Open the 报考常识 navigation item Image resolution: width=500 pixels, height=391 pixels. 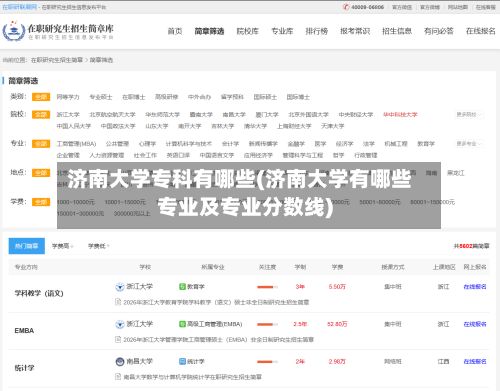click(x=355, y=31)
